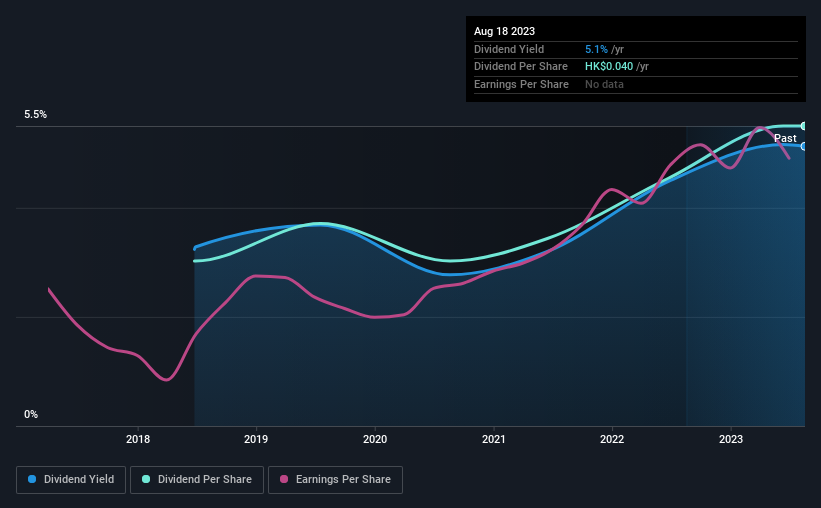Toggle the Earnings Per Share legend button
The height and width of the screenshot is (508, 821).
pyautogui.click(x=335, y=480)
